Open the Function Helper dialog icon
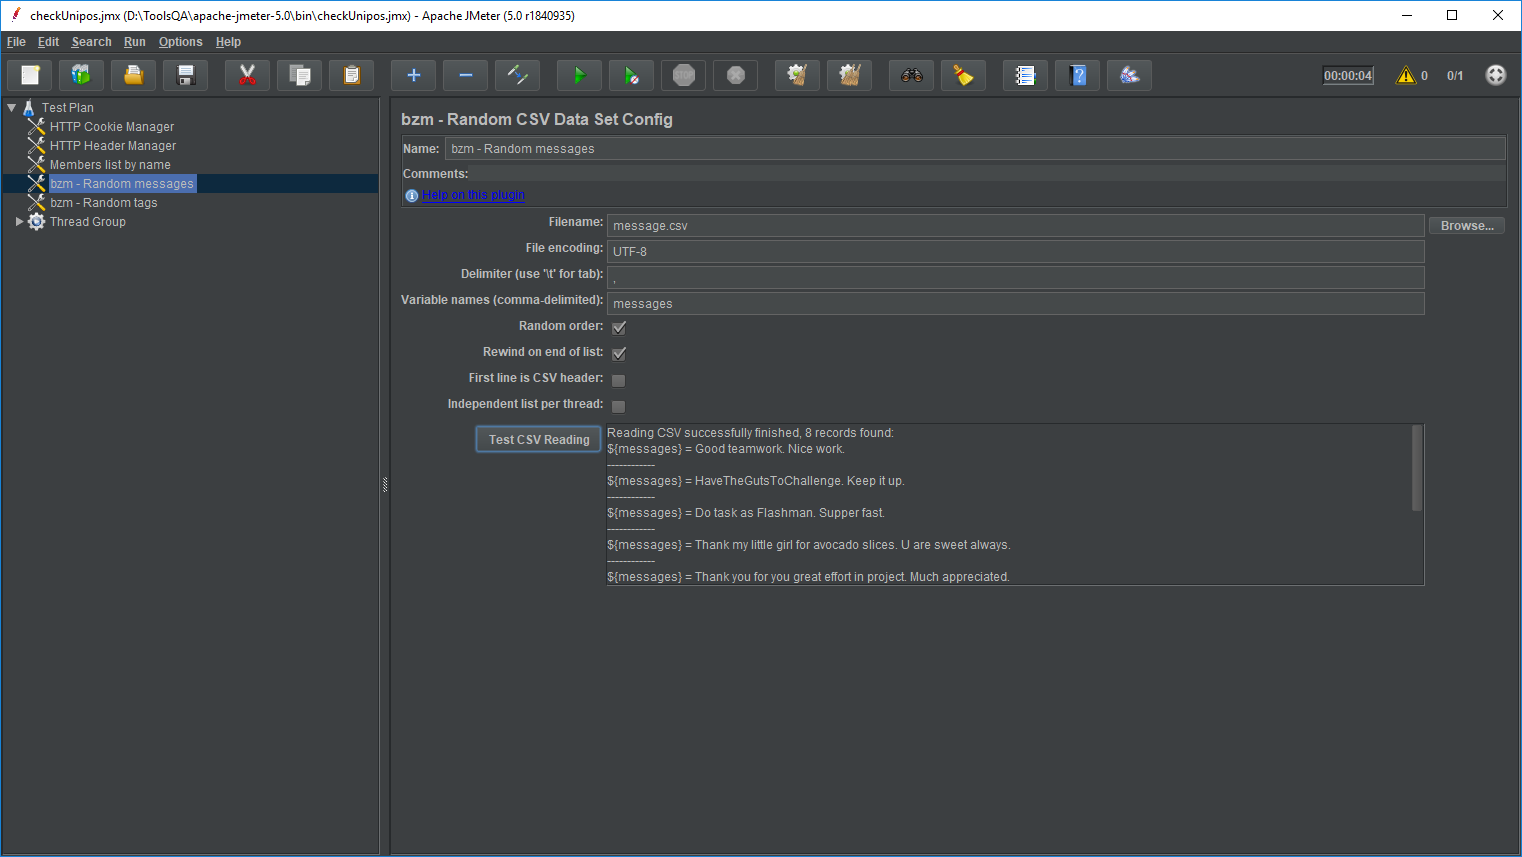Image resolution: width=1522 pixels, height=857 pixels. coord(1026,75)
